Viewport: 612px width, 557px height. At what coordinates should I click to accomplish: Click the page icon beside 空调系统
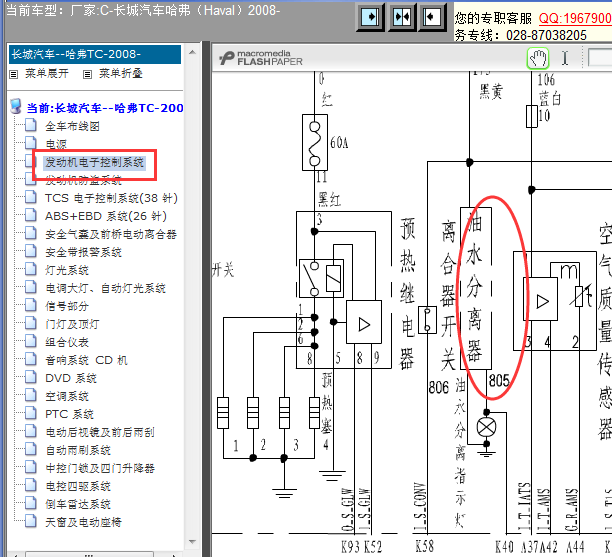tap(30, 396)
